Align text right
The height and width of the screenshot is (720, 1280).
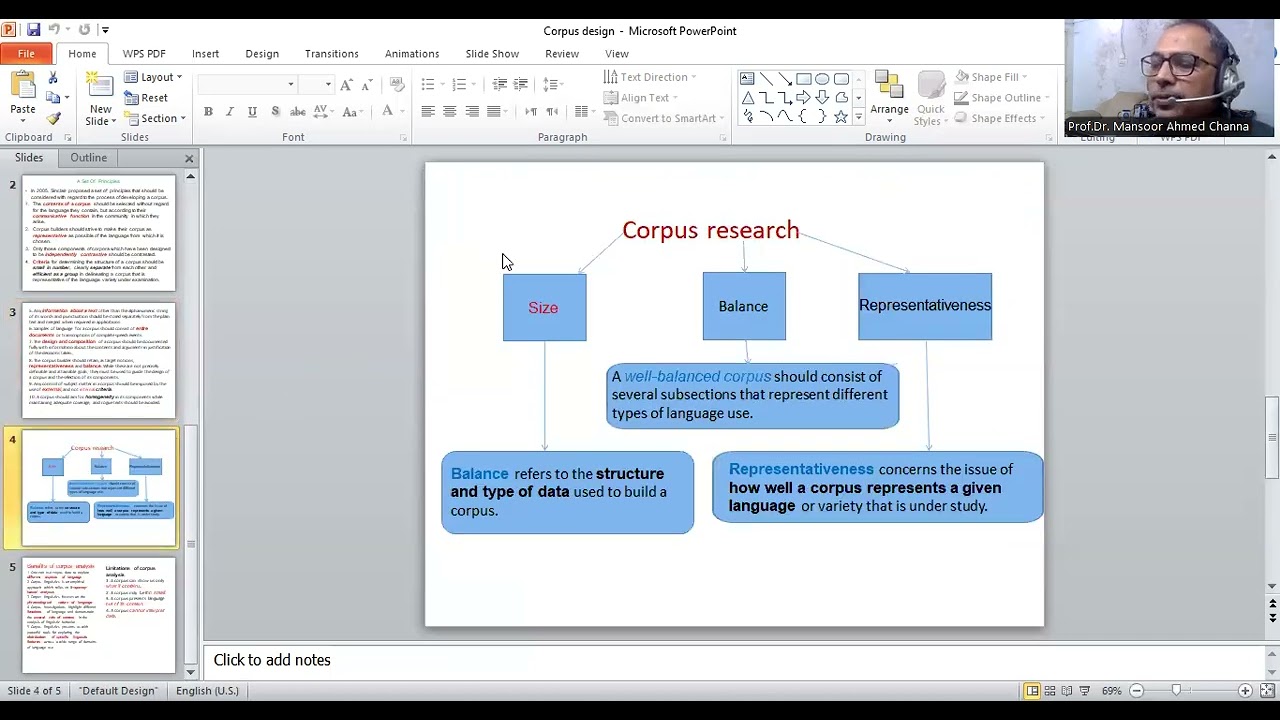[472, 112]
